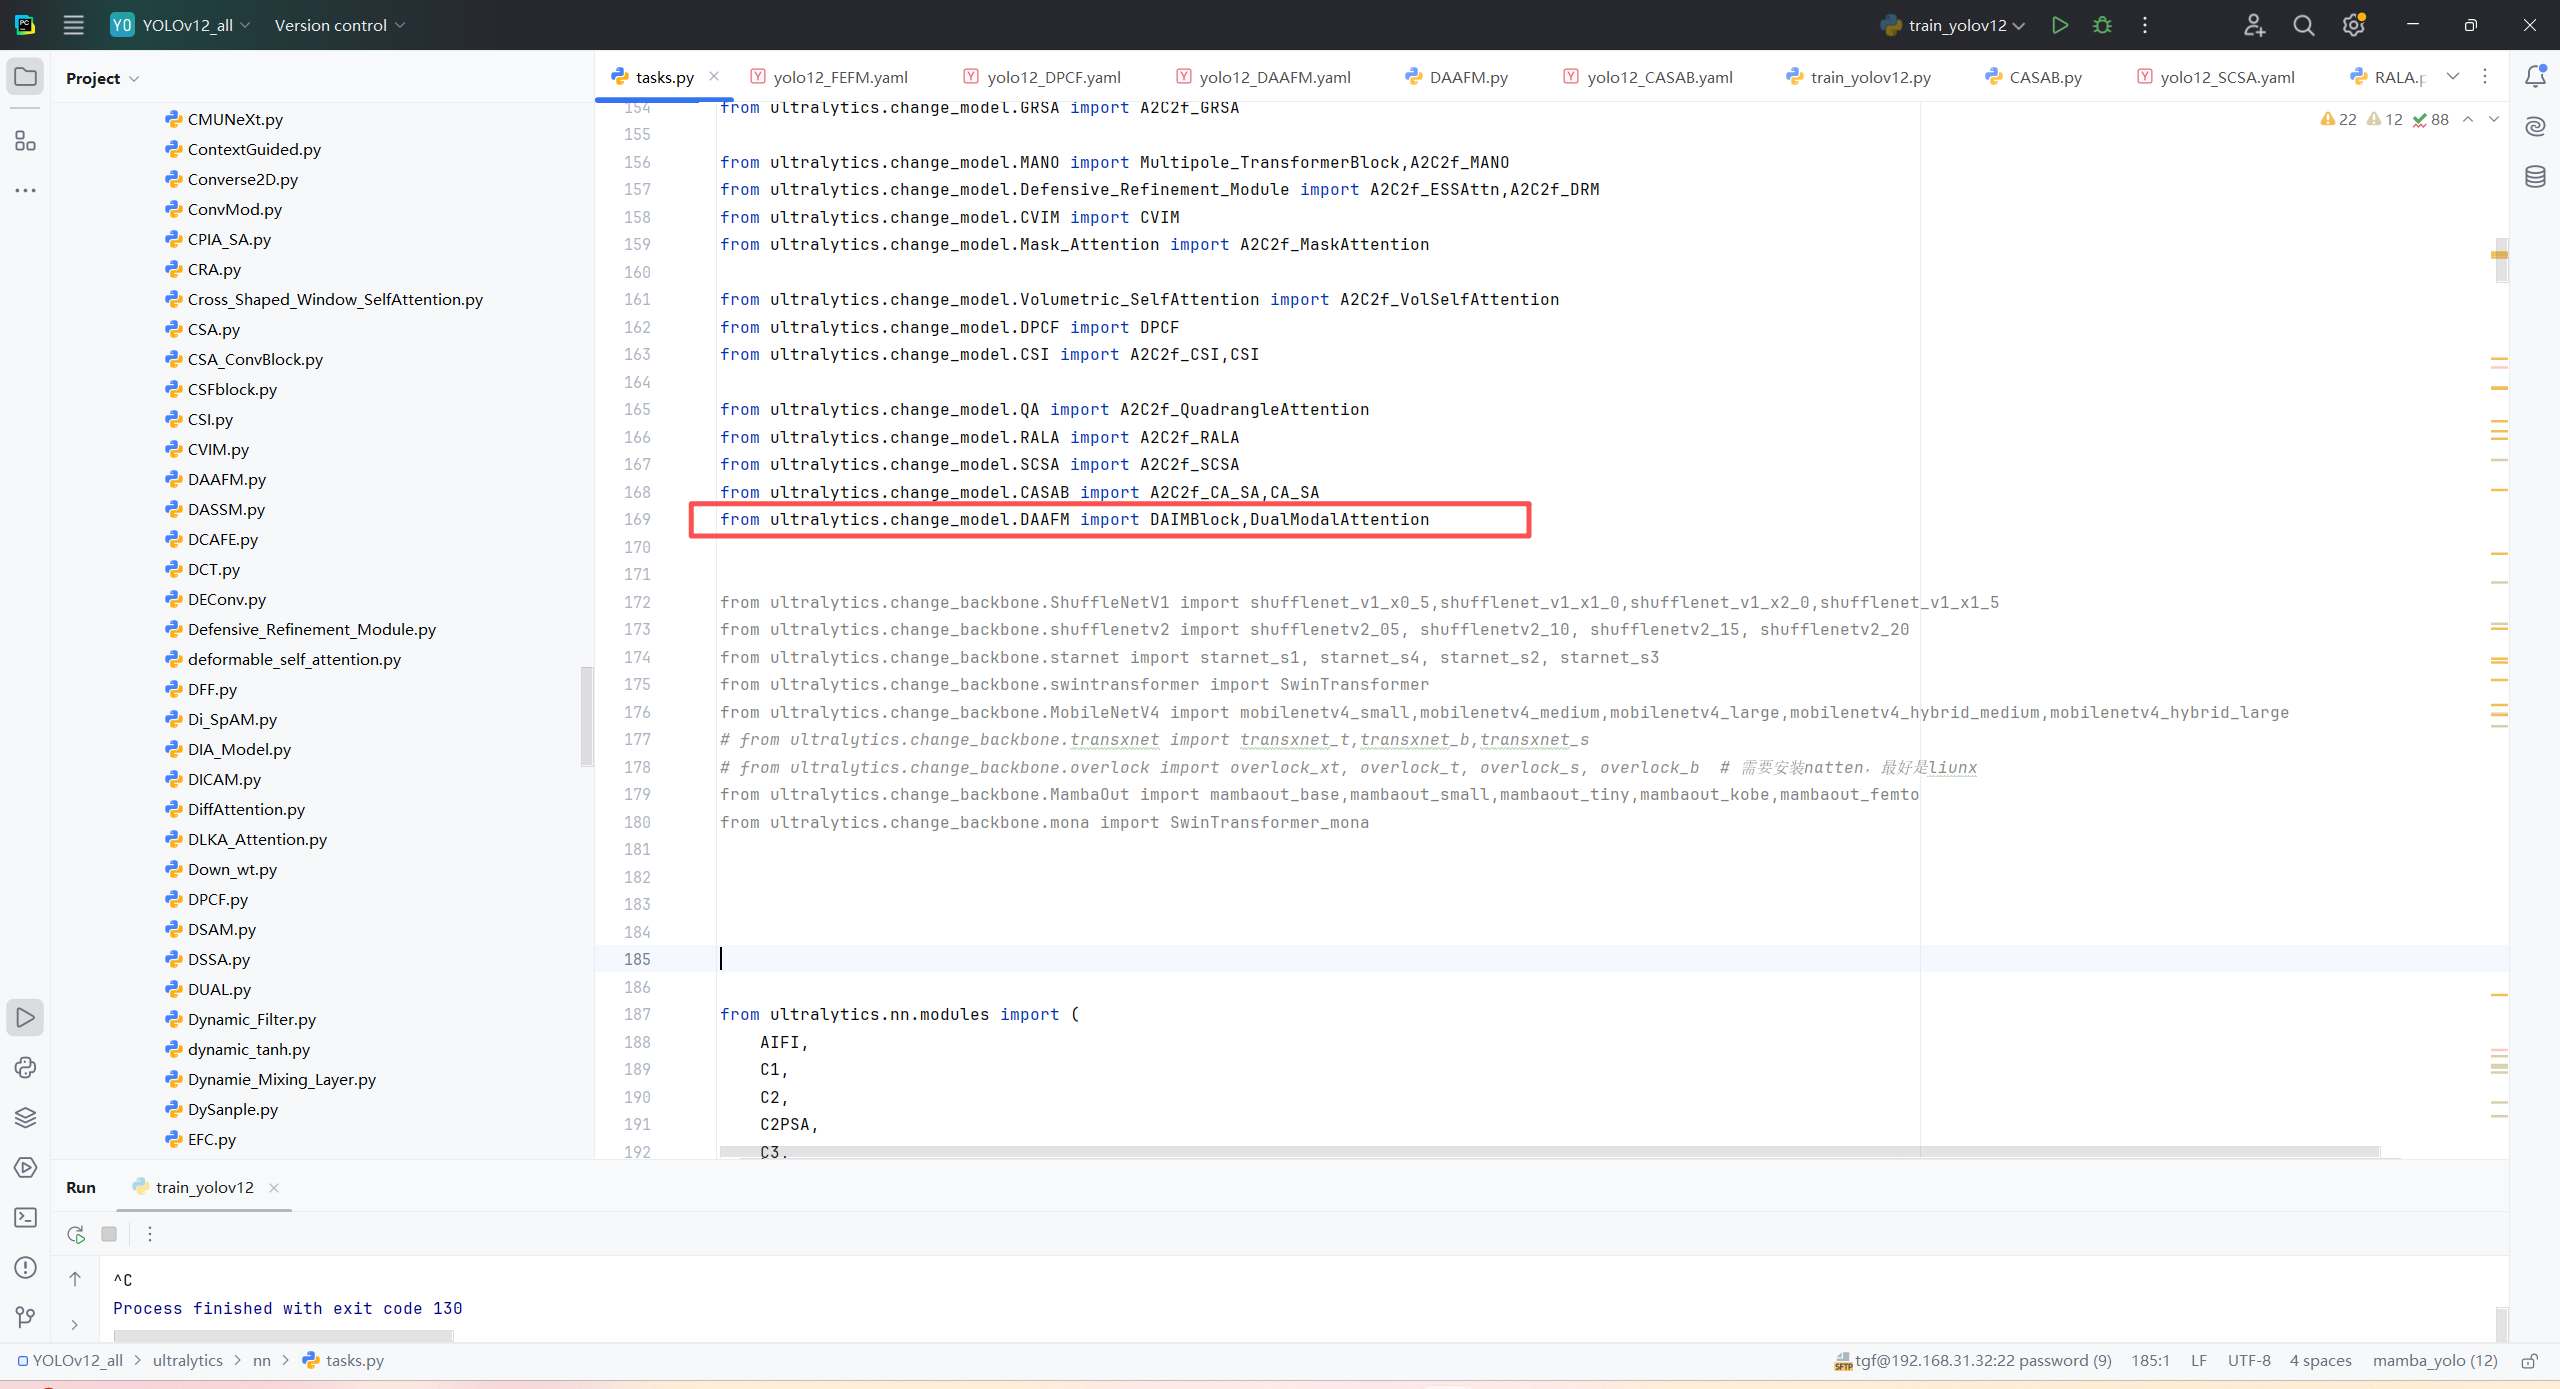This screenshot has width=2560, height=1389.
Task: Open Search Everywhere magnifier icon
Action: click(2304, 25)
